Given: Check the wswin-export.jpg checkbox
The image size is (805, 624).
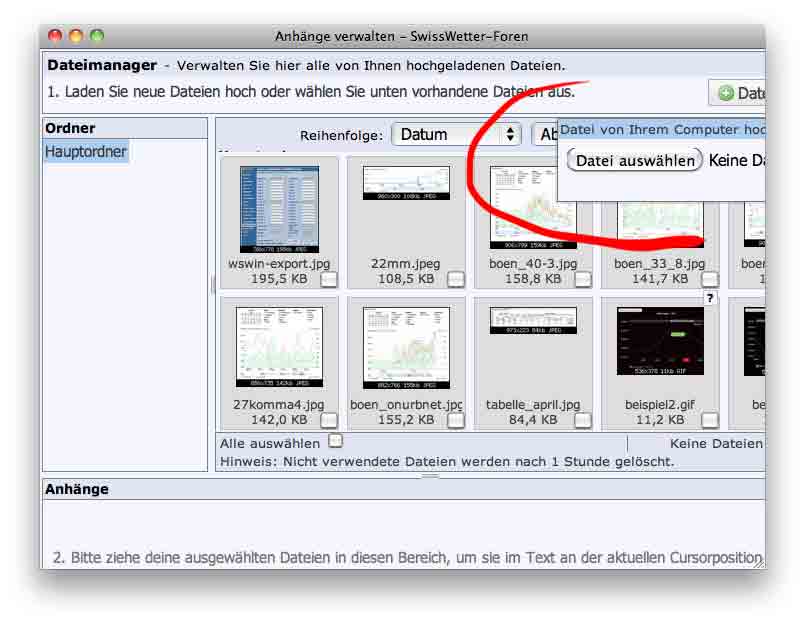Looking at the screenshot, I should [x=329, y=280].
